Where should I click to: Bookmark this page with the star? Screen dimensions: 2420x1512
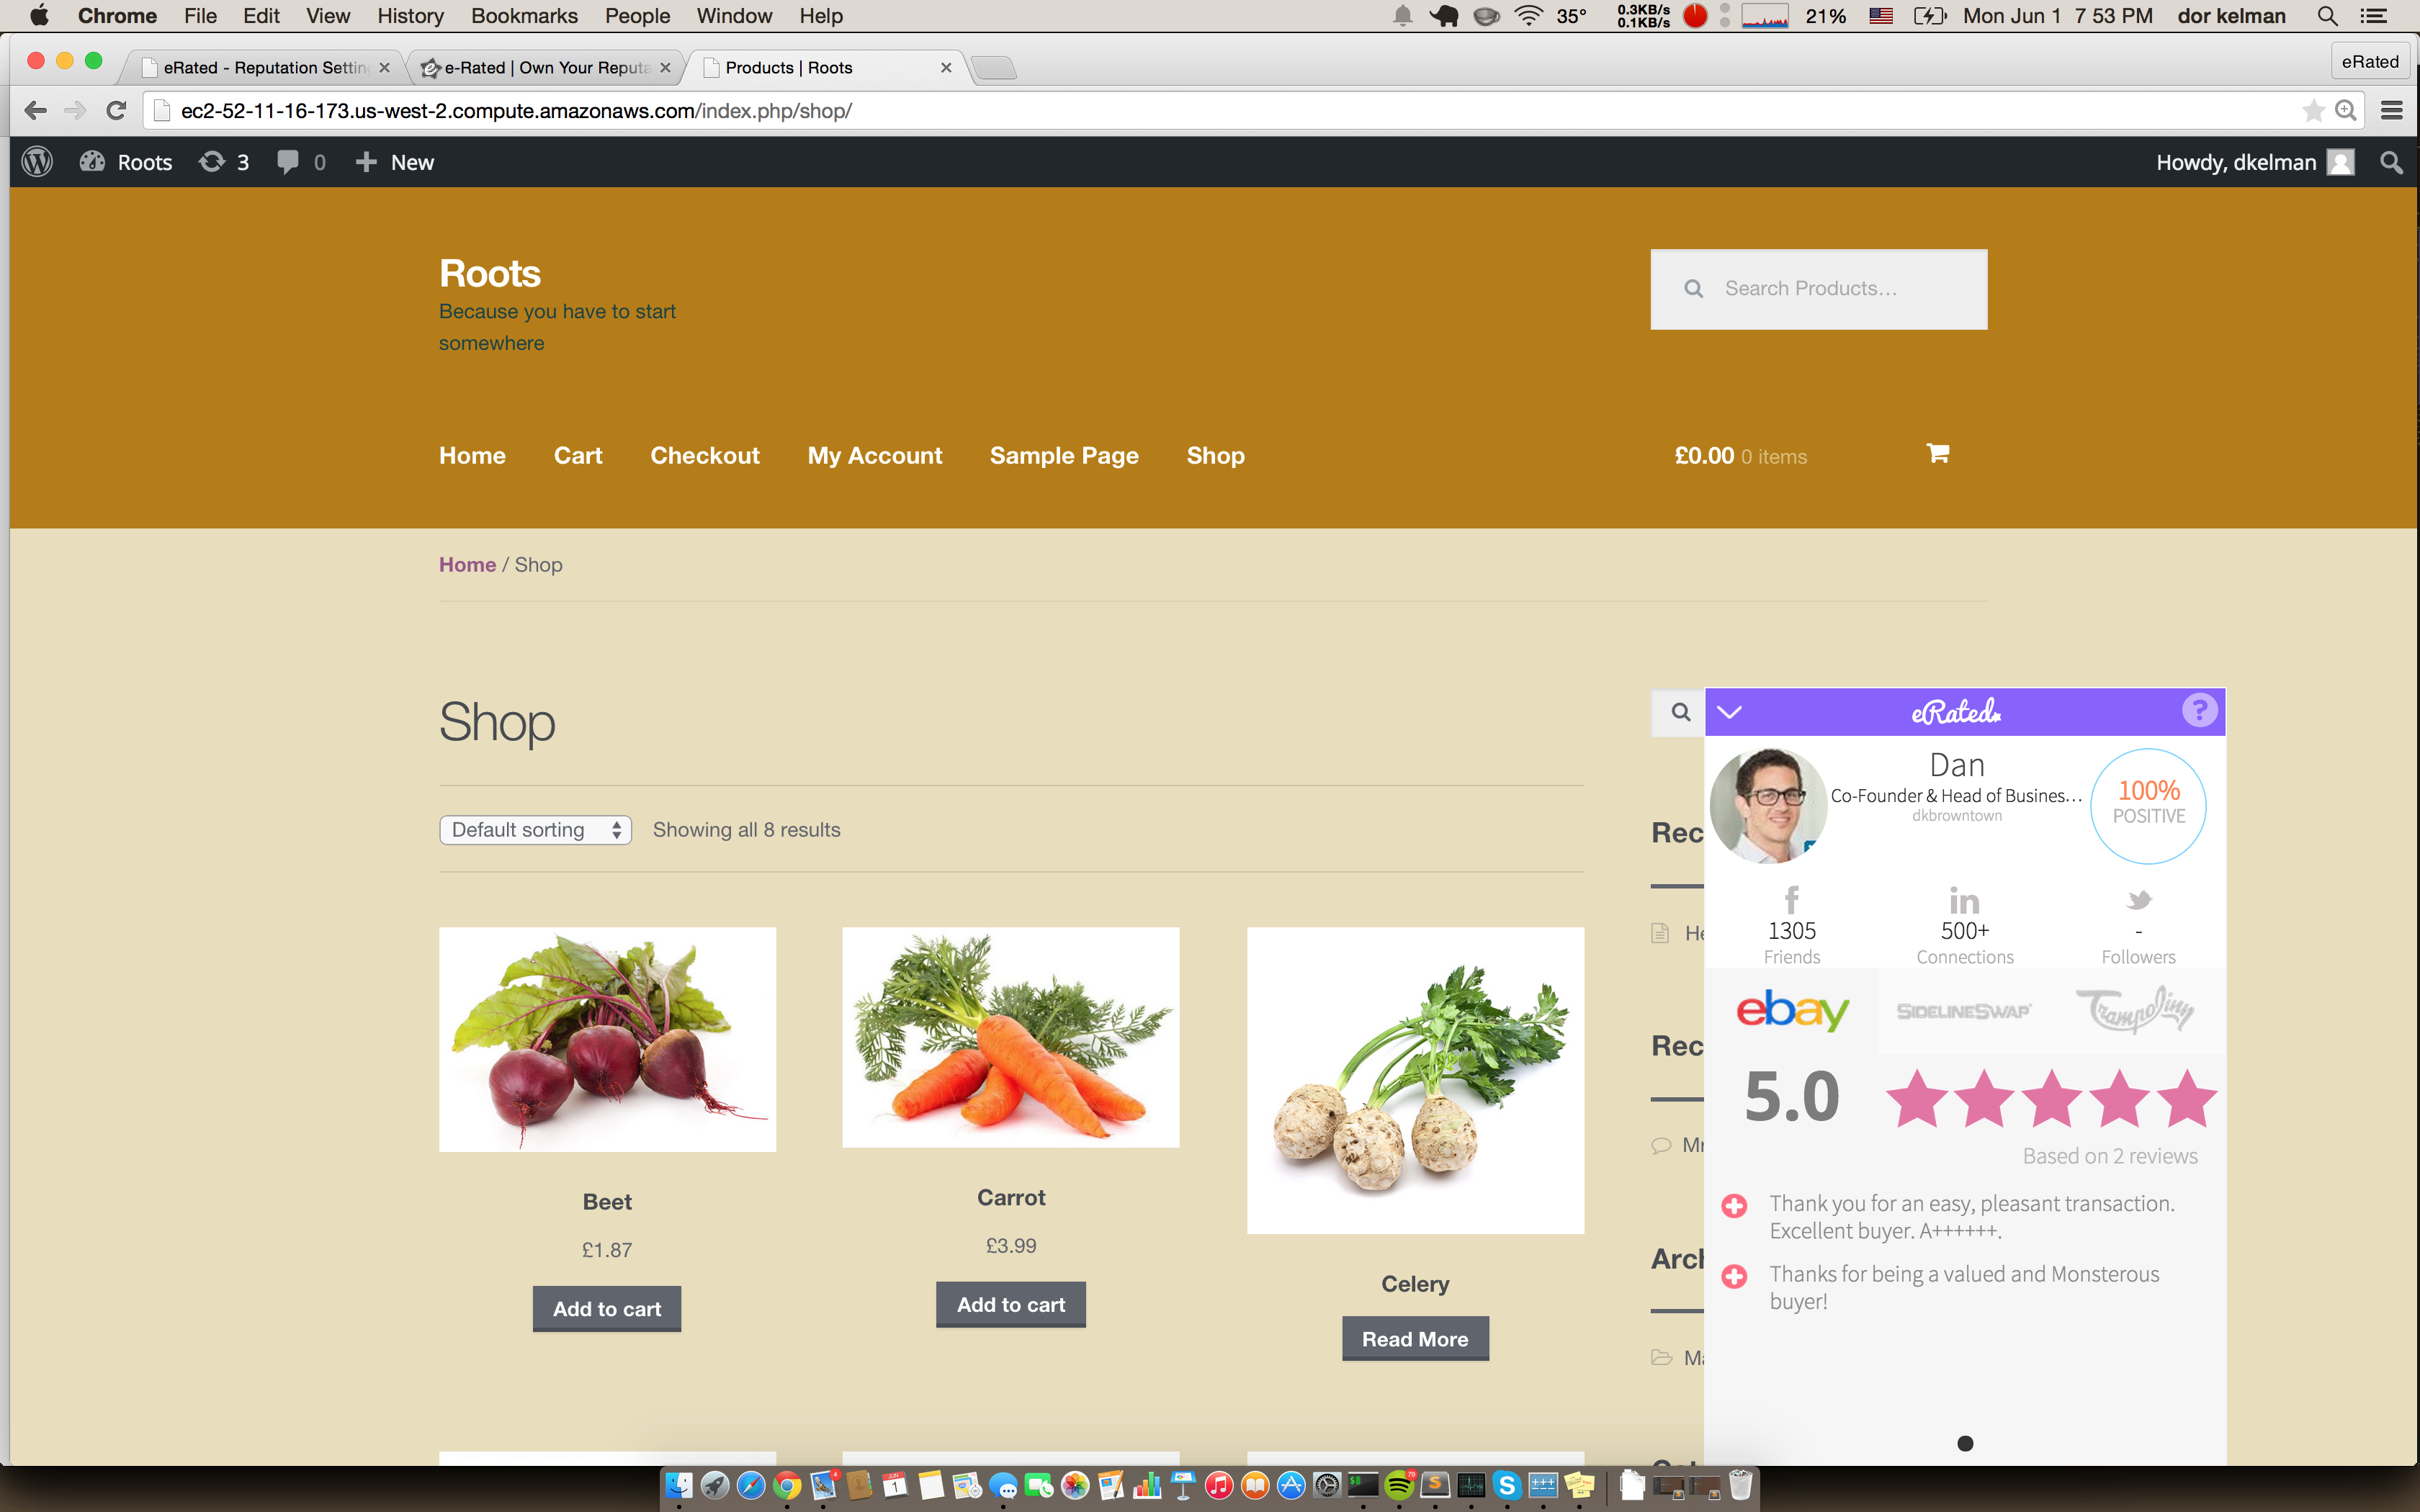click(x=2313, y=110)
